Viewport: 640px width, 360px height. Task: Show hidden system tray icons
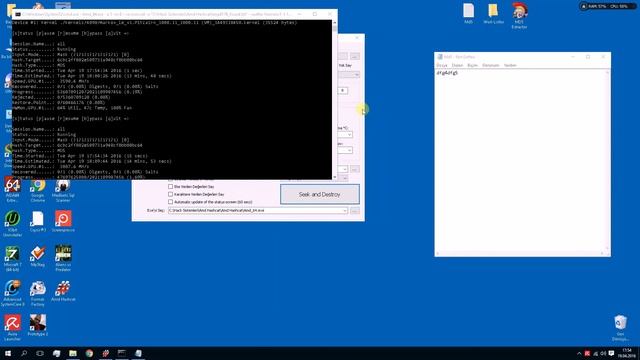click(579, 353)
